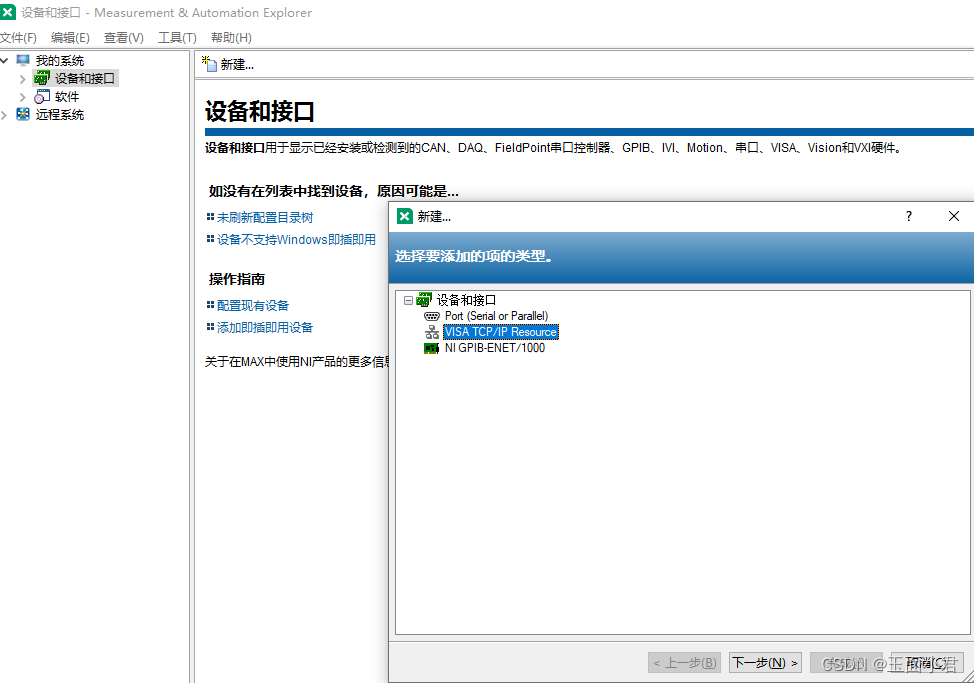Viewport: 974px width, 683px height.
Task: Open the 工具(T) menu
Action: click(177, 38)
